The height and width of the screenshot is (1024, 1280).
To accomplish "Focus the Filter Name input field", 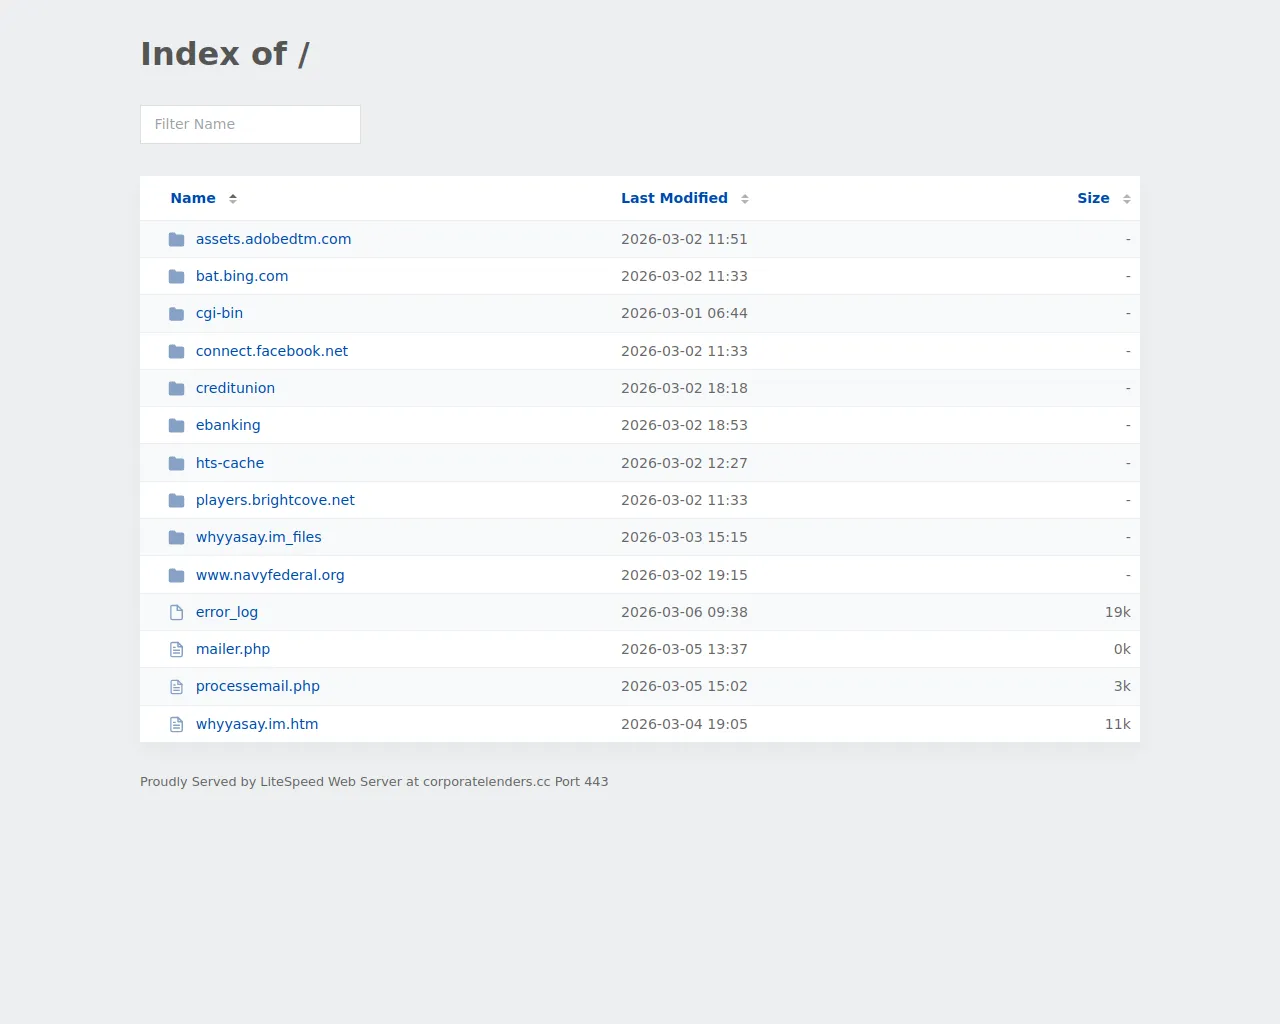I will (250, 124).
